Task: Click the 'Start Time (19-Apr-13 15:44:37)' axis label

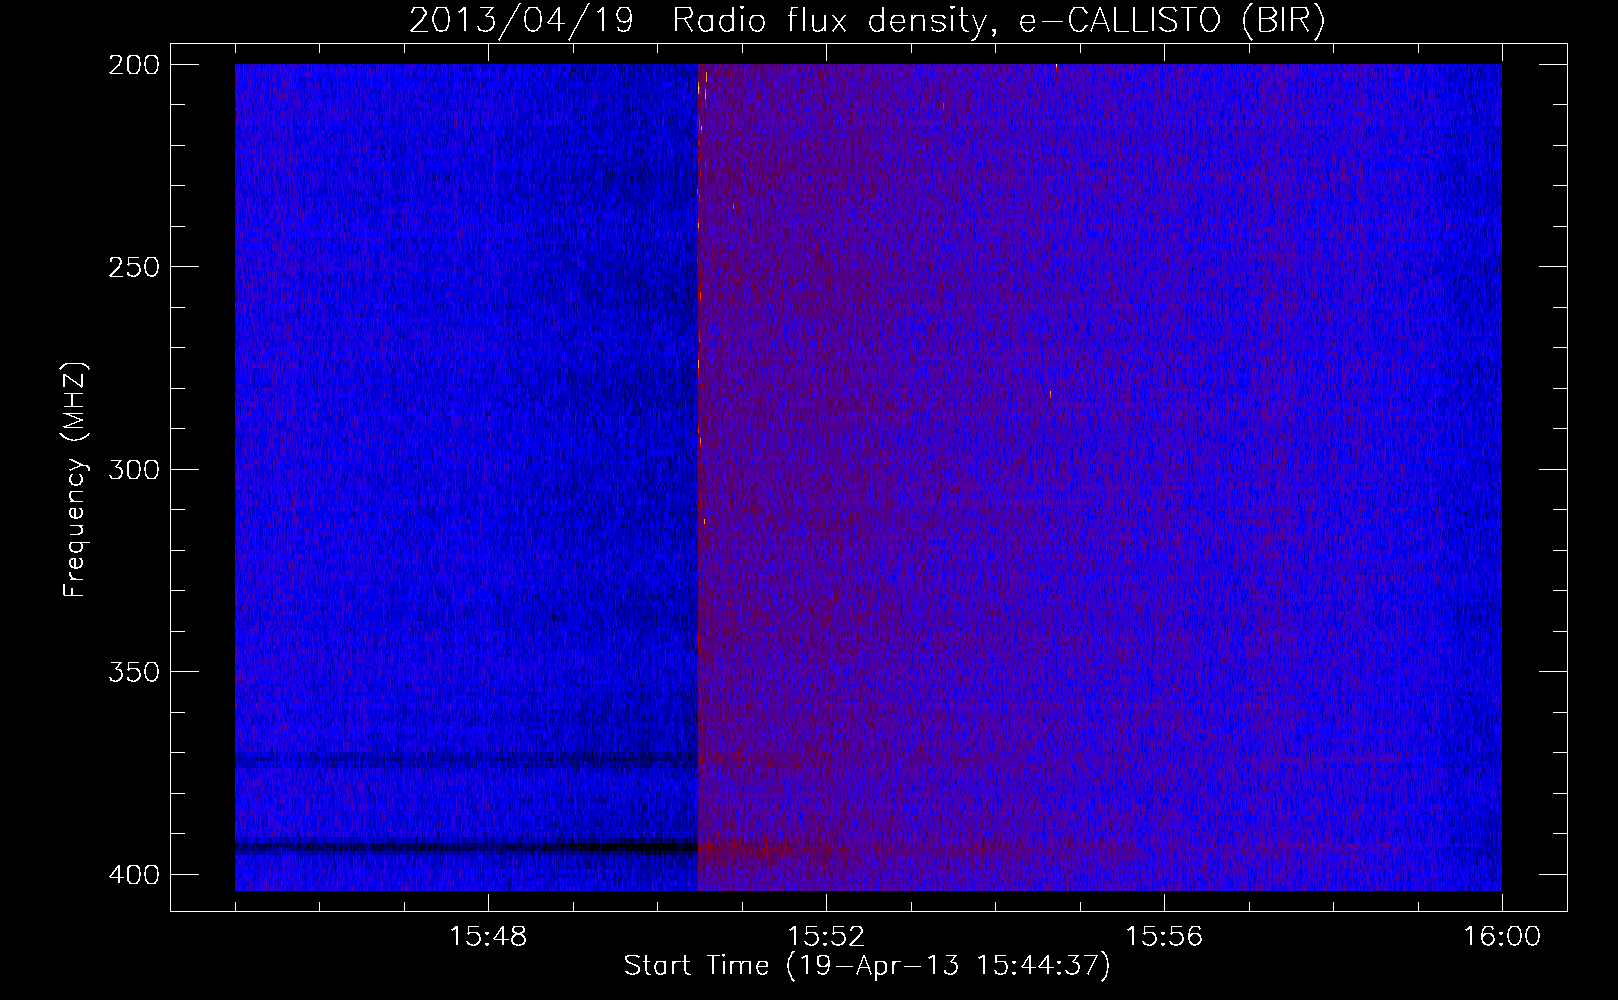Action: click(x=867, y=966)
